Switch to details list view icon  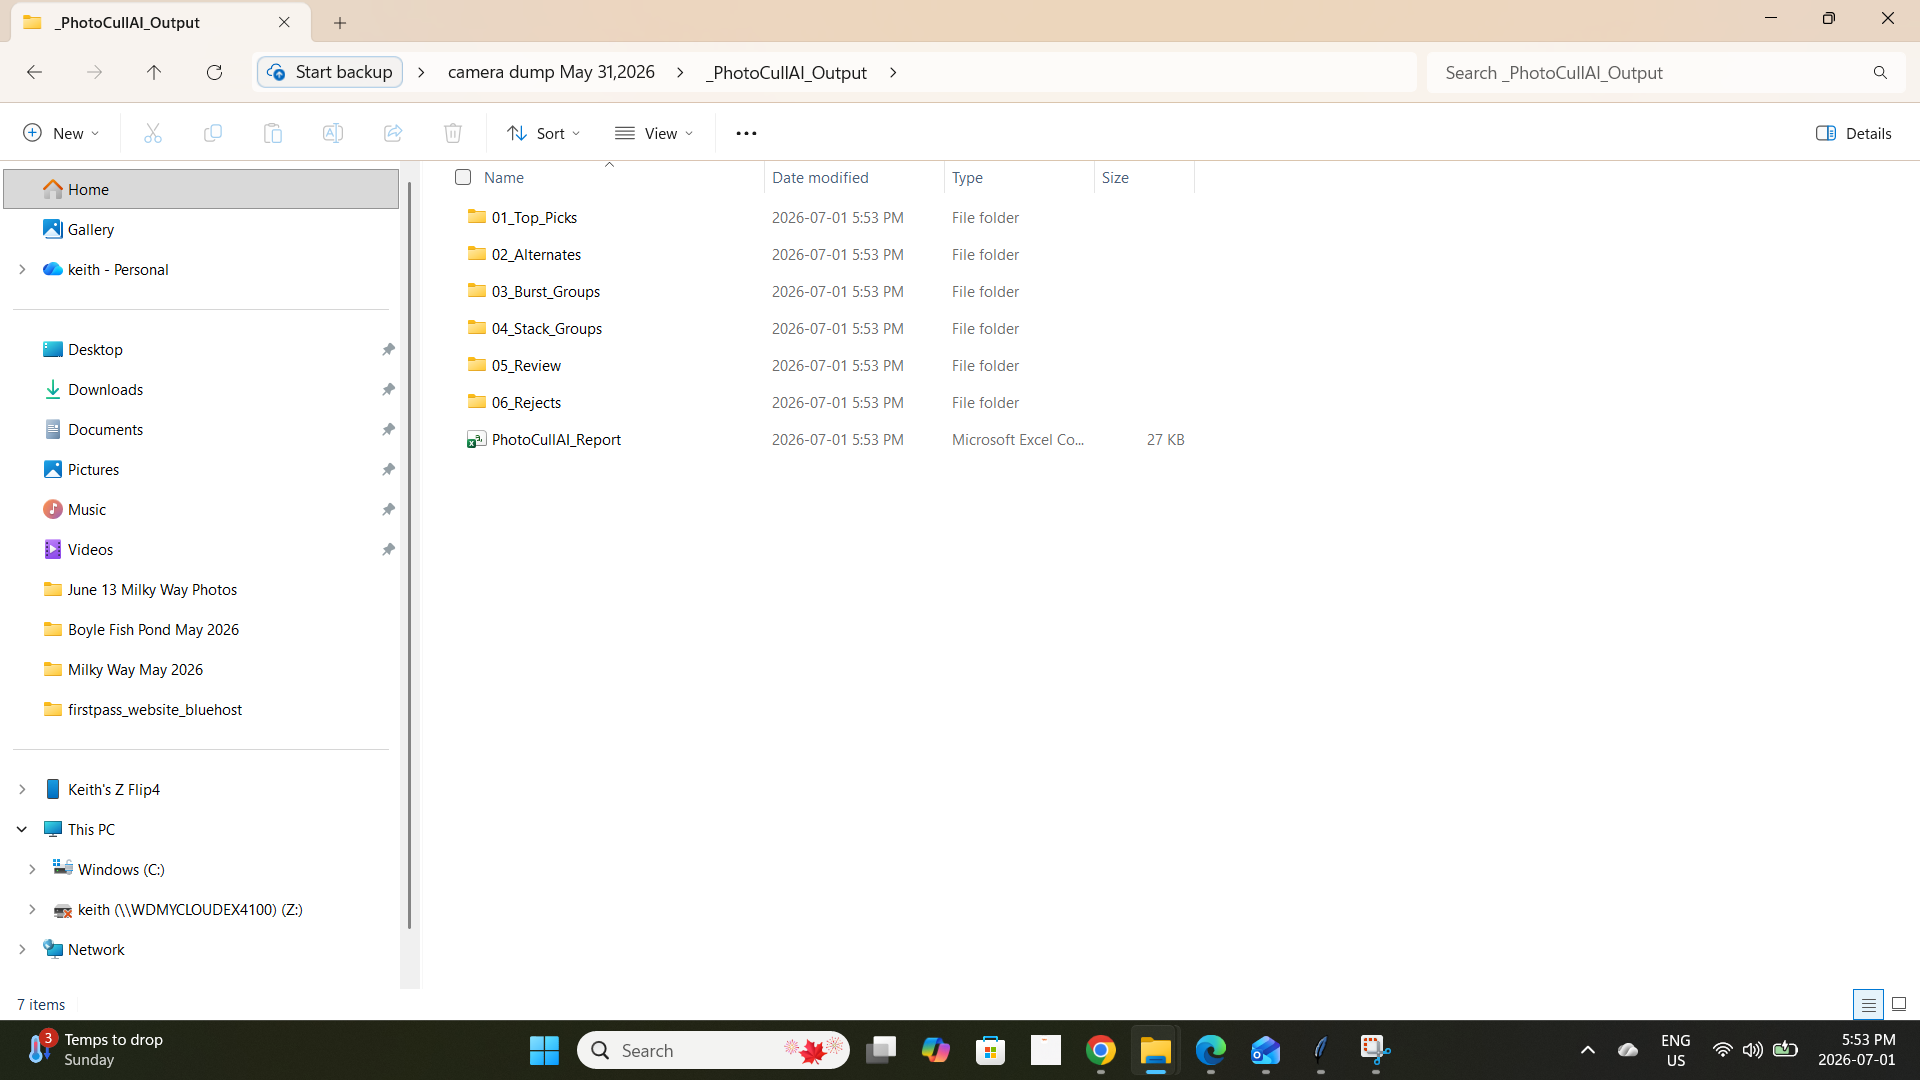(x=1868, y=1004)
